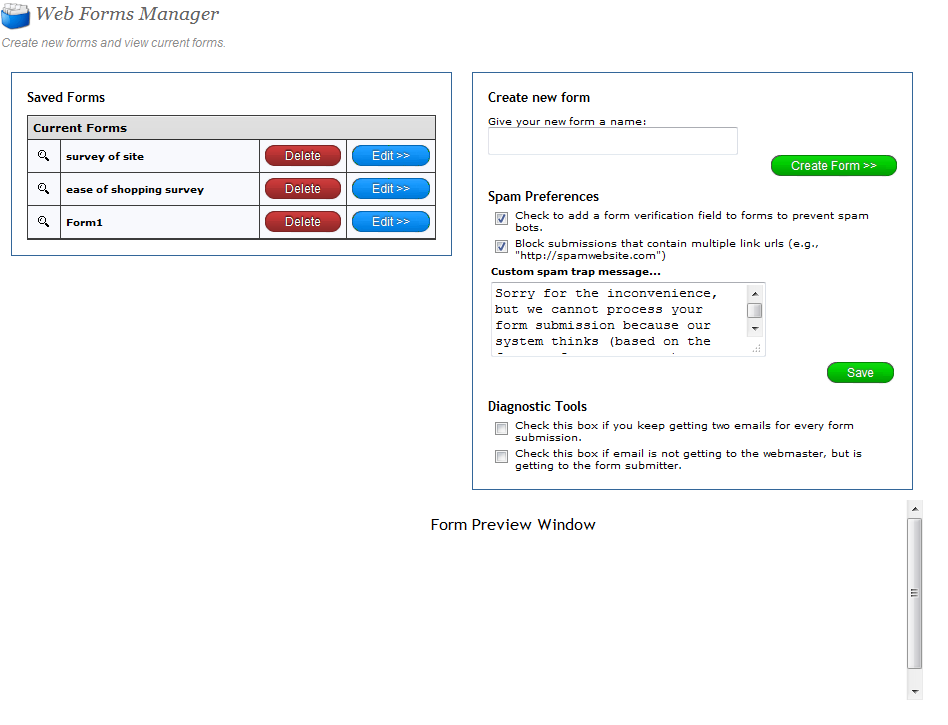This screenshot has height=725, width=948.
Task: Enable the two emails diagnostic checkbox
Action: point(501,429)
